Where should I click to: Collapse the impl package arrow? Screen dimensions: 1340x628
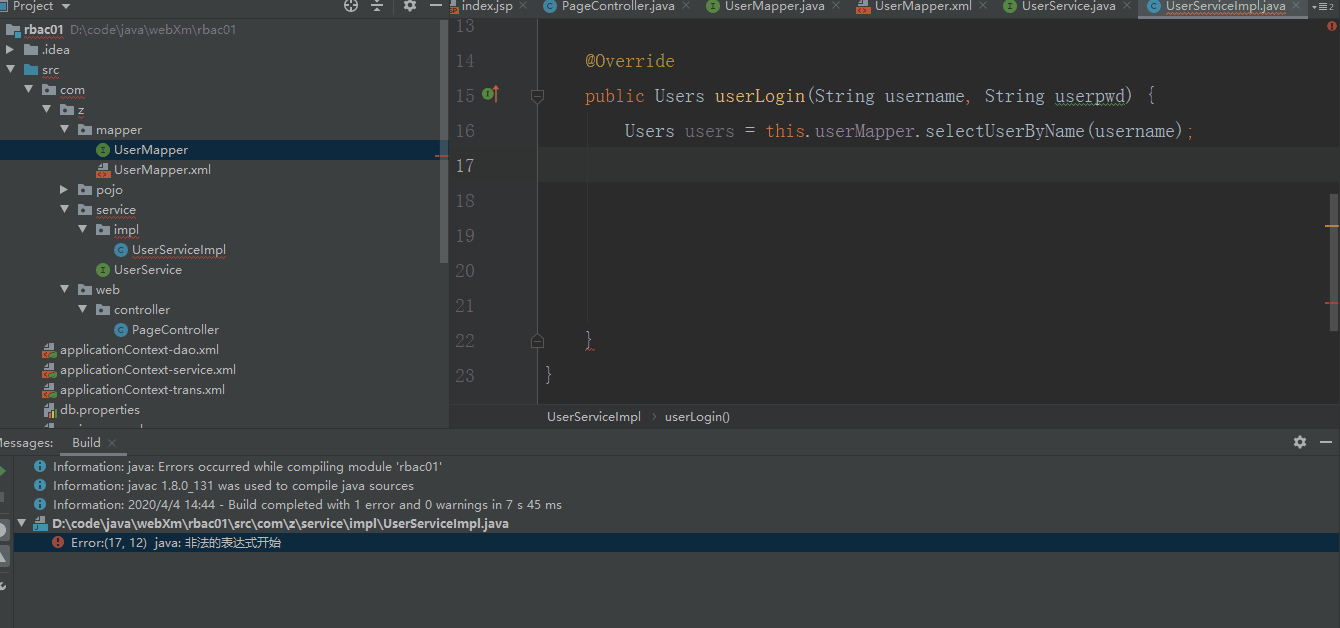pos(83,229)
